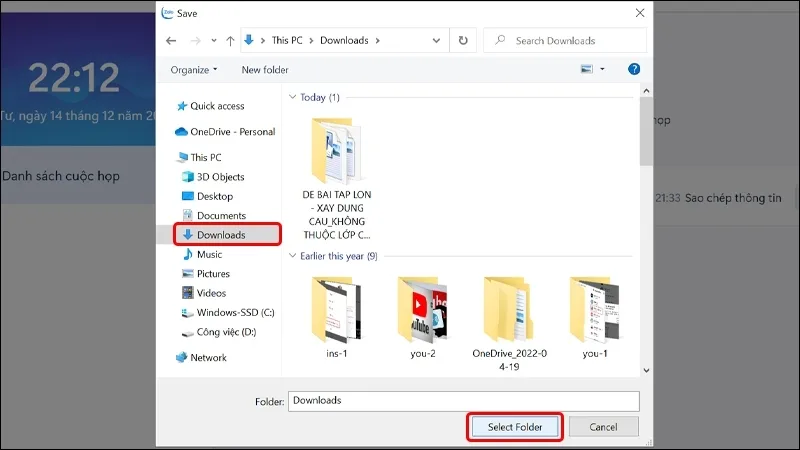Go back using the left arrow

coord(171,41)
